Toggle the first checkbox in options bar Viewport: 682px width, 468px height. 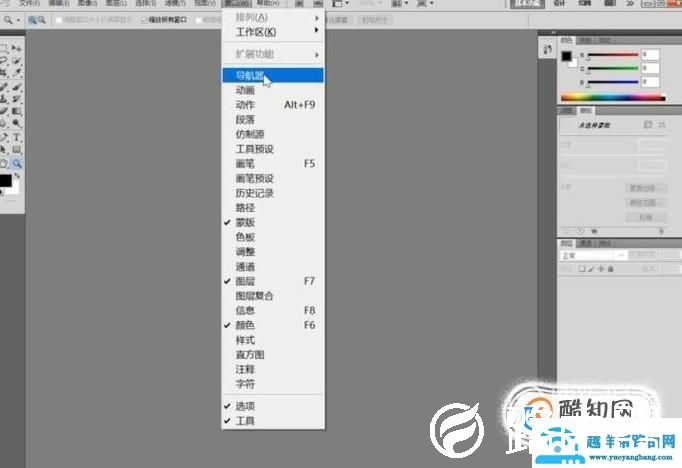(59, 20)
